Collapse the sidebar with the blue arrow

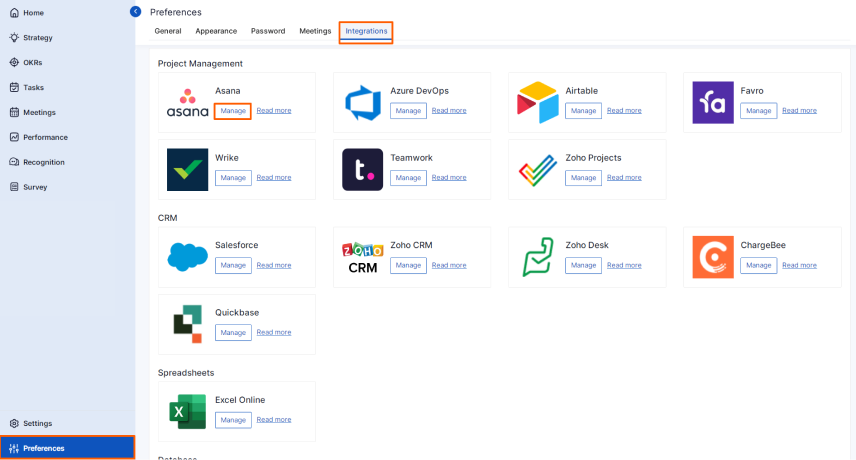[x=135, y=11]
